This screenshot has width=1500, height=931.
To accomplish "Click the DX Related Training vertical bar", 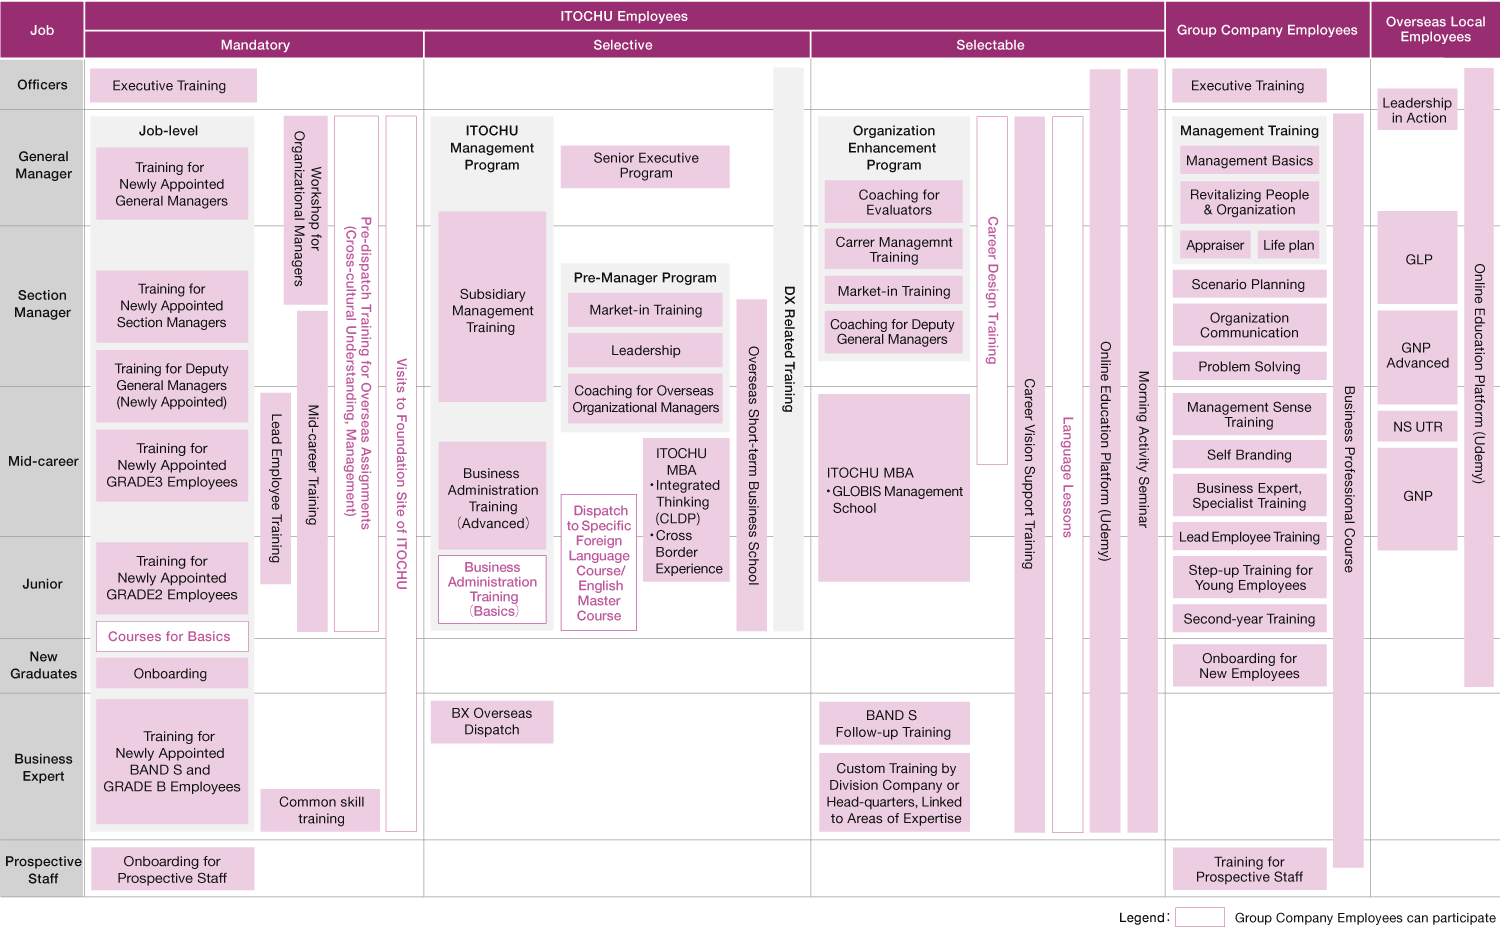I will (789, 349).
